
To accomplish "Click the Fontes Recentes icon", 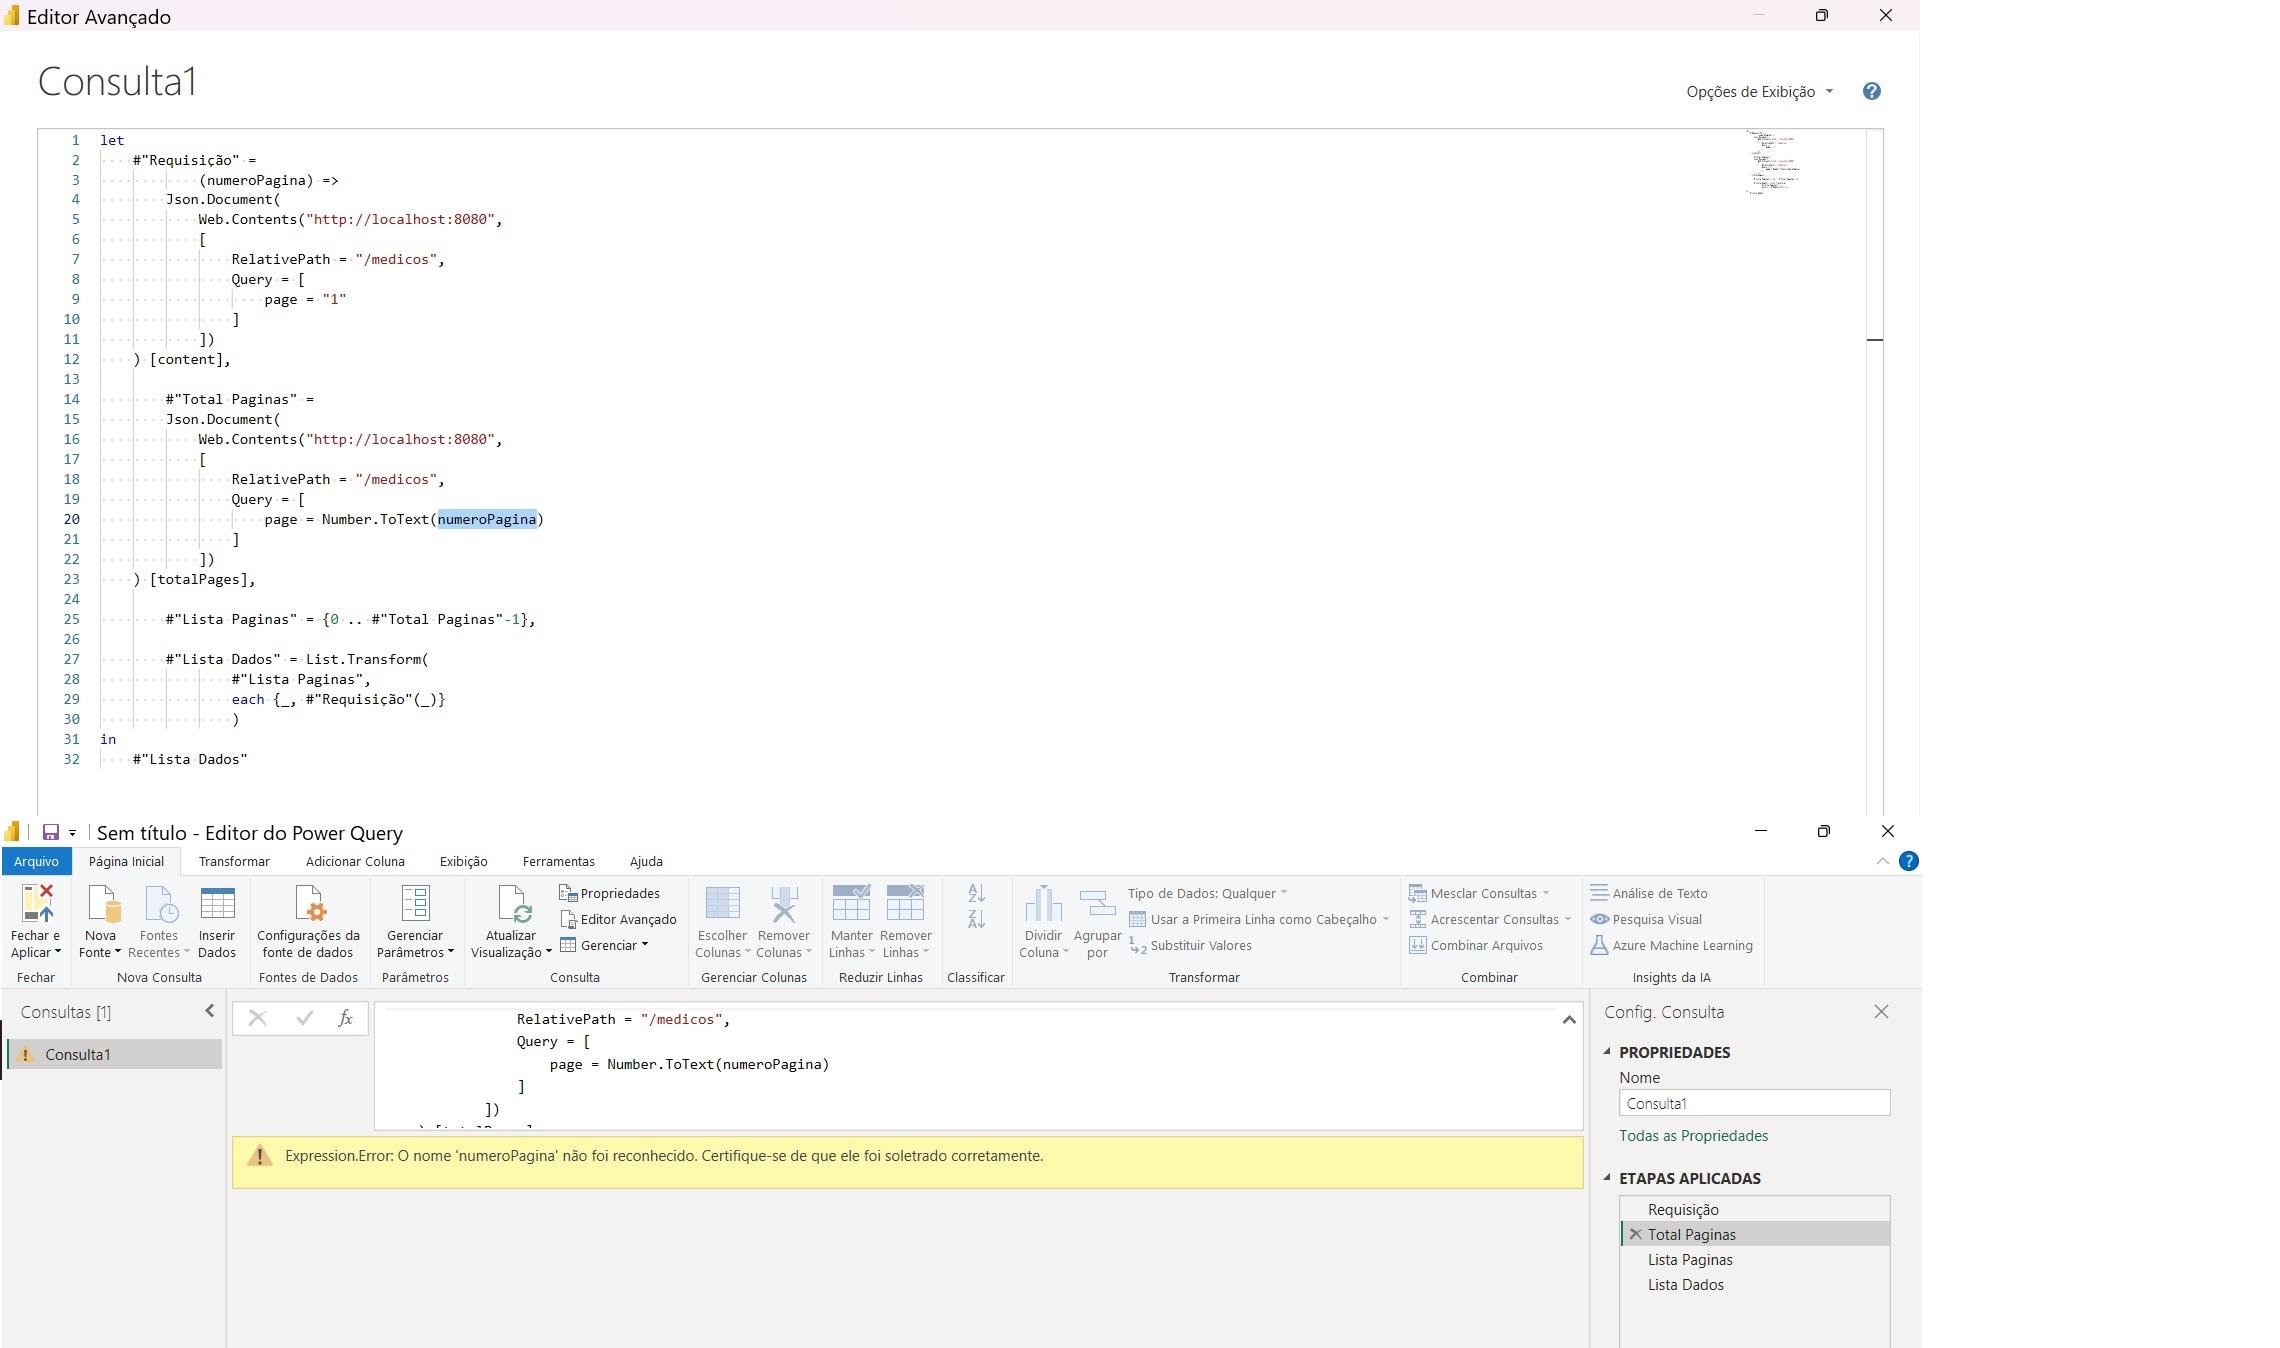I will [x=160, y=903].
